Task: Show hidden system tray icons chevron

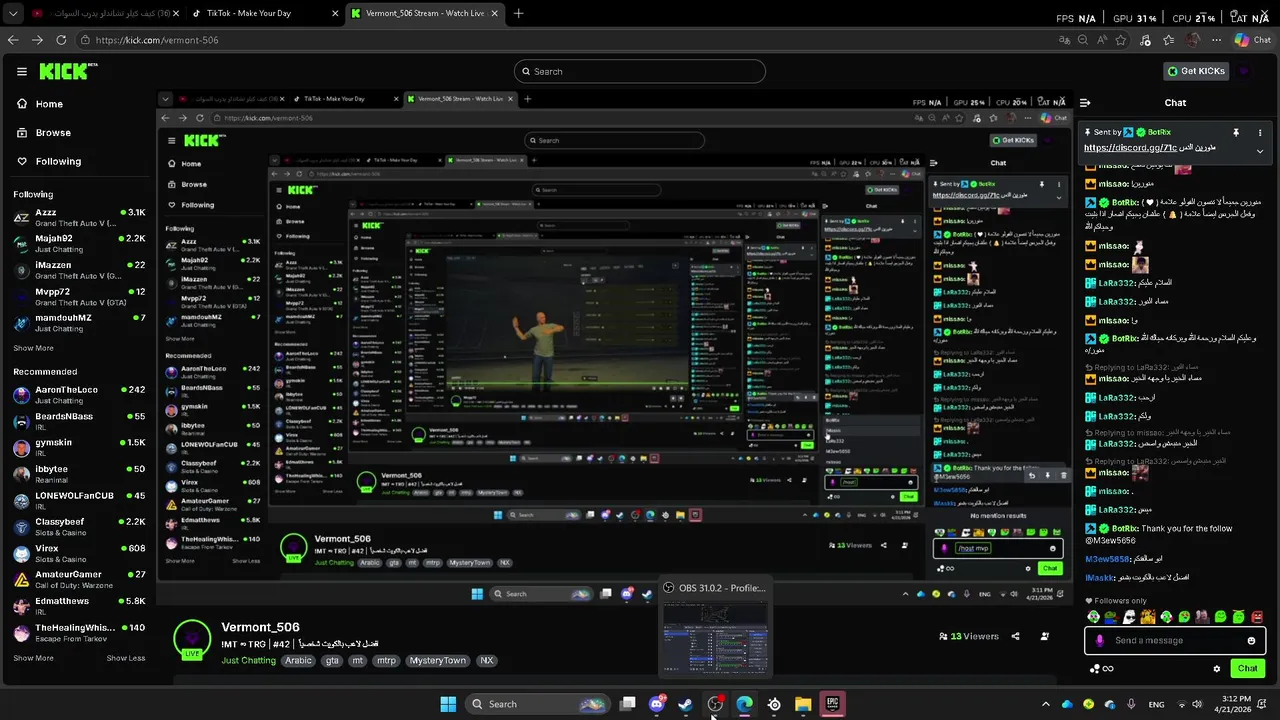Action: [x=1045, y=704]
